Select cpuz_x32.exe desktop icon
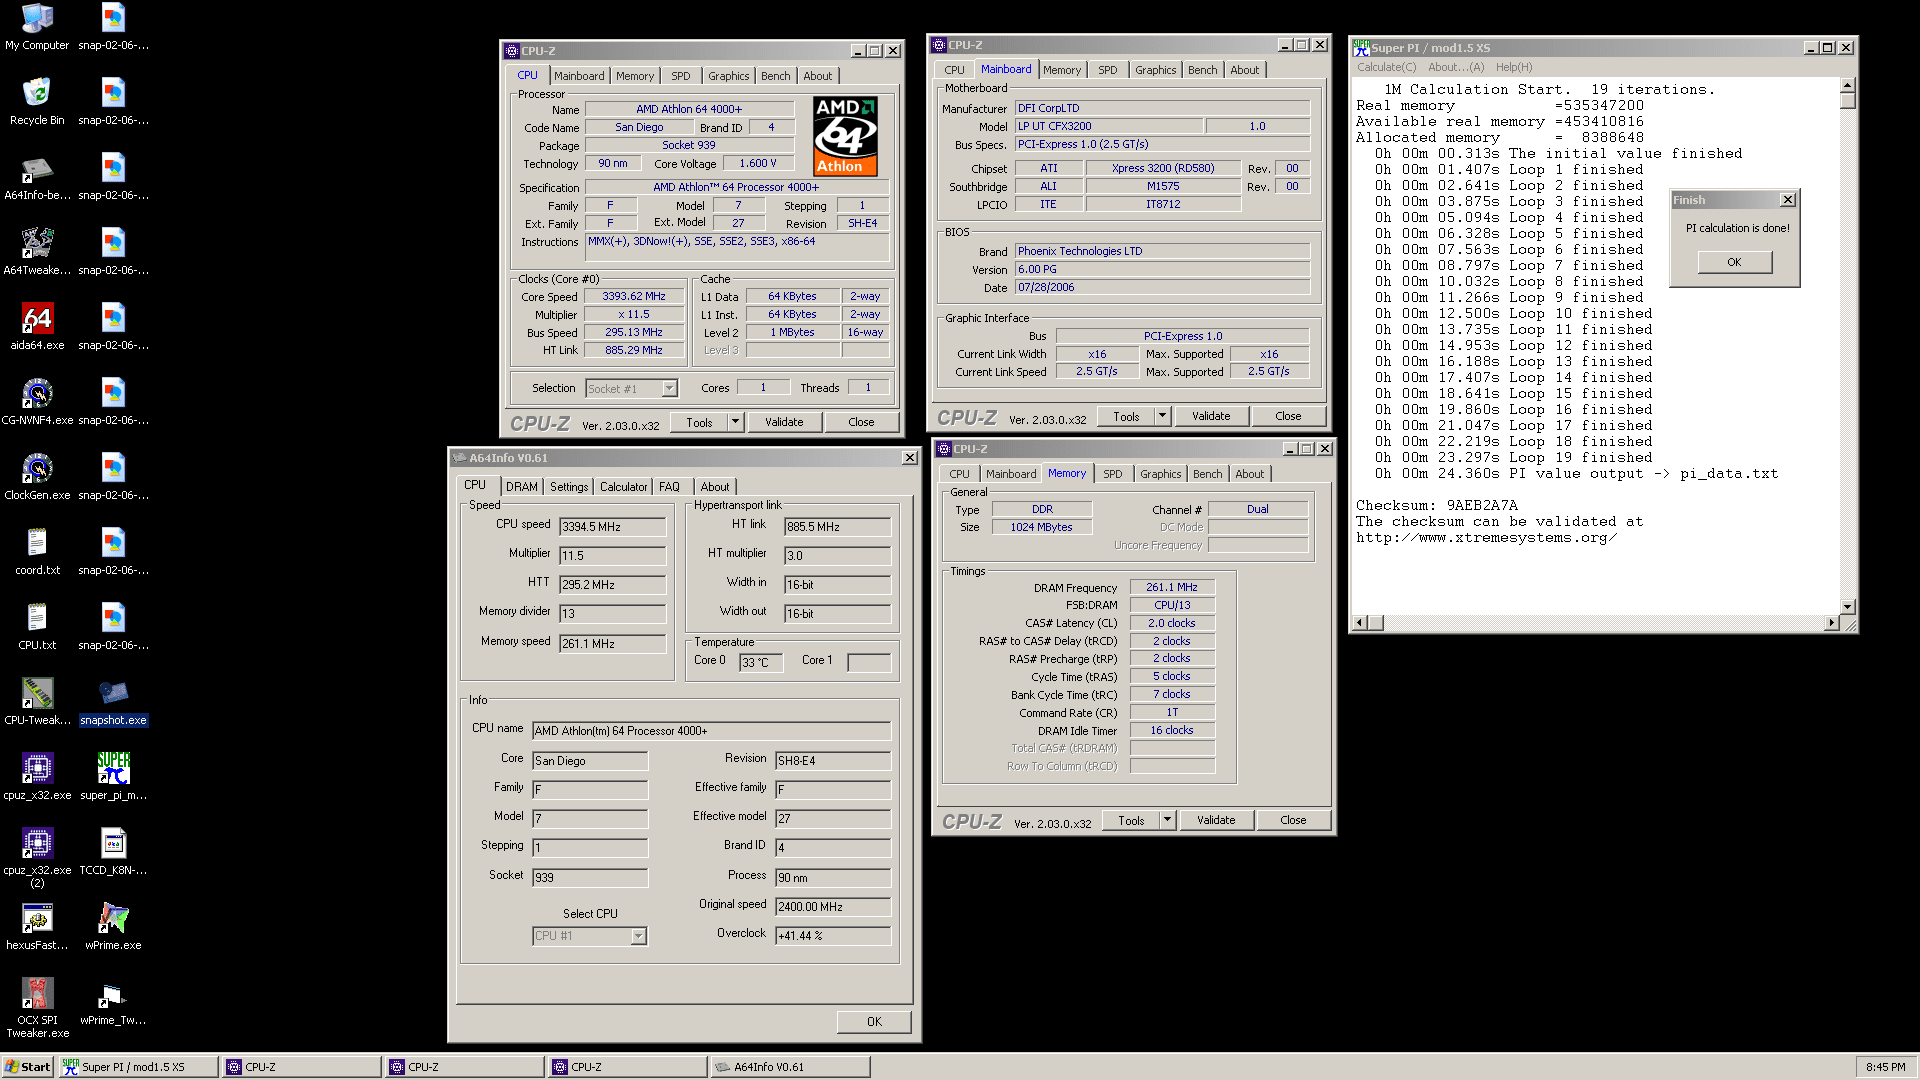The width and height of the screenshot is (1920, 1080). click(37, 777)
